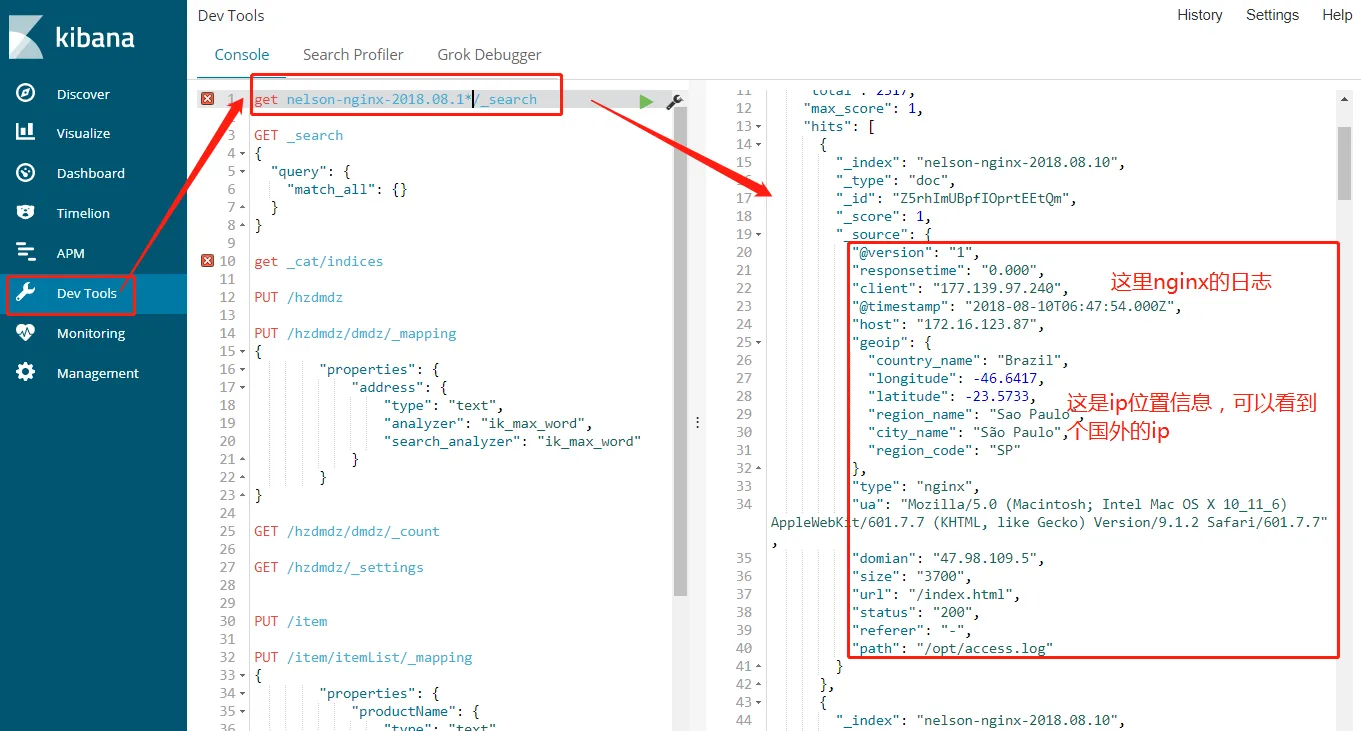Open Help in top bar
Viewport: 1361px width, 731px height.
[1337, 15]
